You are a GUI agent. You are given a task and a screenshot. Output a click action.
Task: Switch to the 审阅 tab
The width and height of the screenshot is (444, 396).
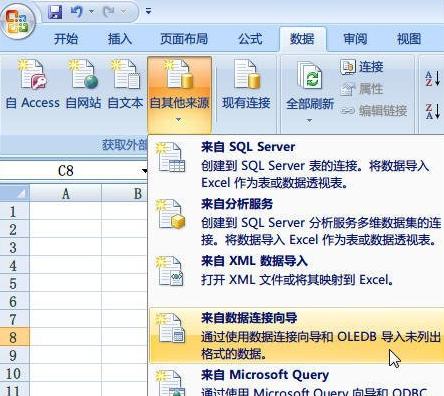coord(355,39)
